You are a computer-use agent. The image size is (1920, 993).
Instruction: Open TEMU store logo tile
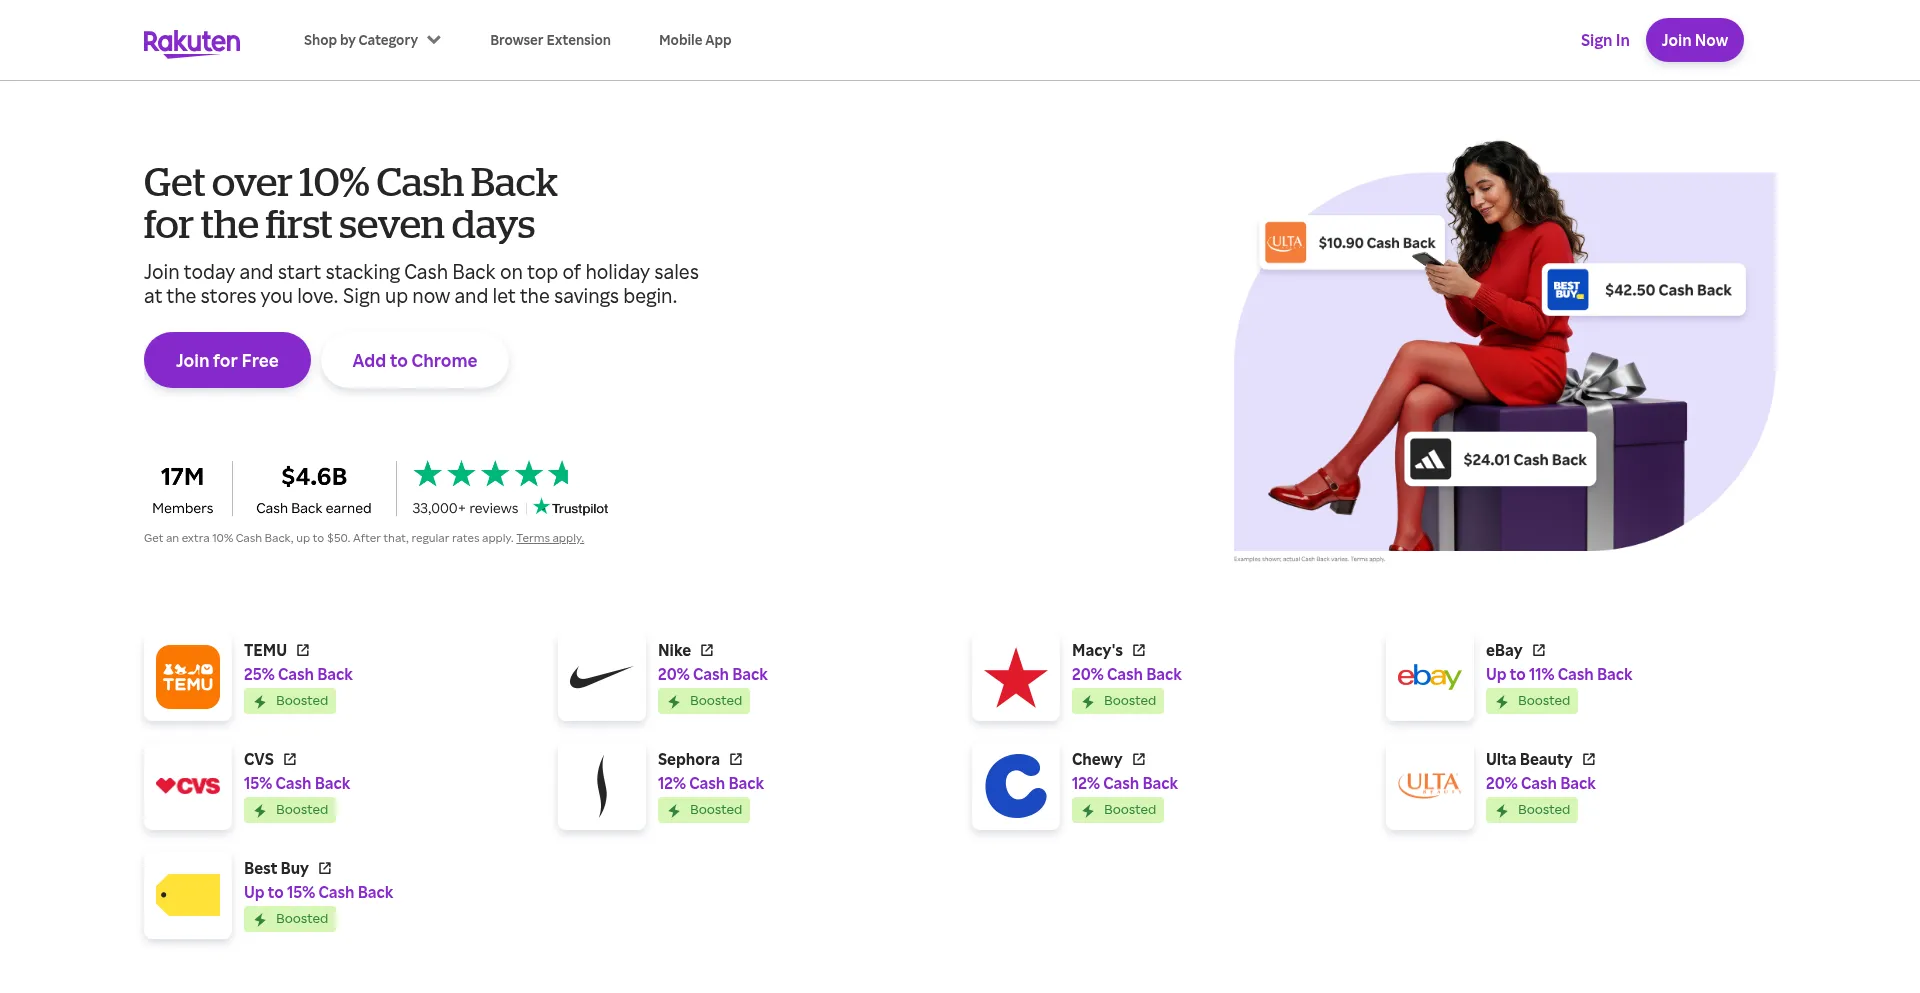coord(188,677)
